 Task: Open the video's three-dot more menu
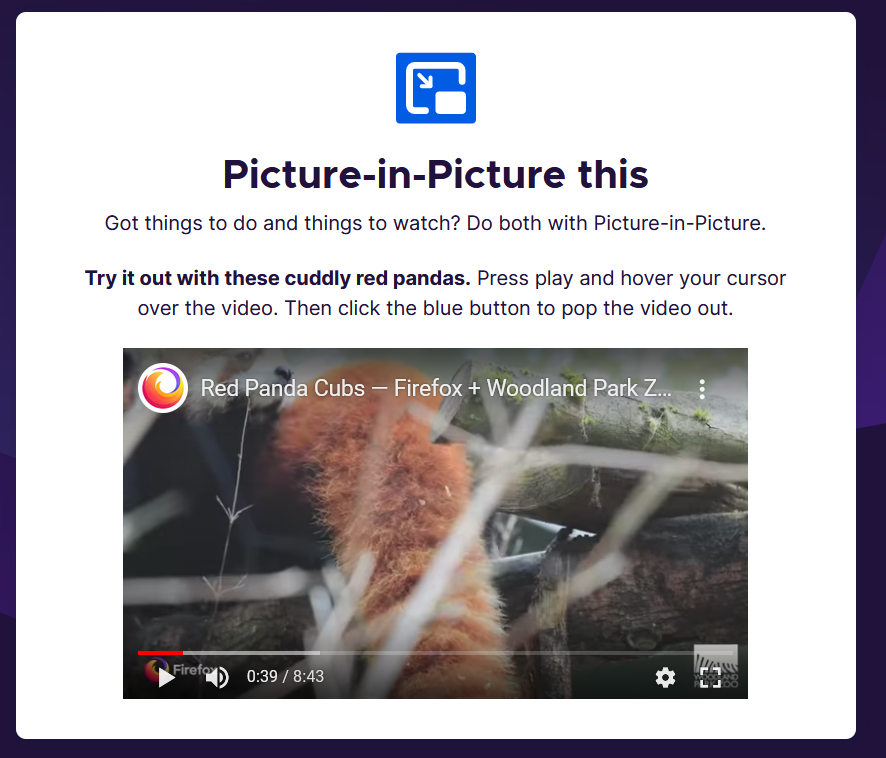click(702, 388)
